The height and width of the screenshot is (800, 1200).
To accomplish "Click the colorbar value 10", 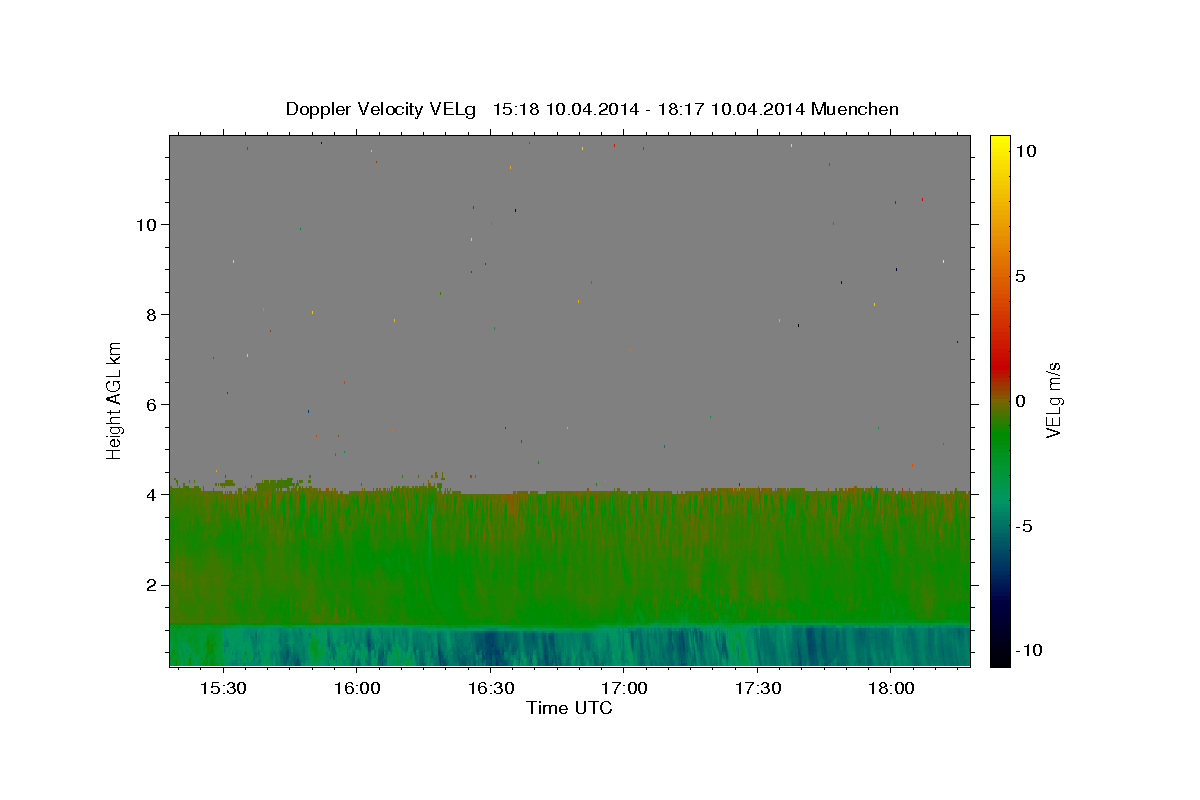I will pyautogui.click(x=1025, y=151).
